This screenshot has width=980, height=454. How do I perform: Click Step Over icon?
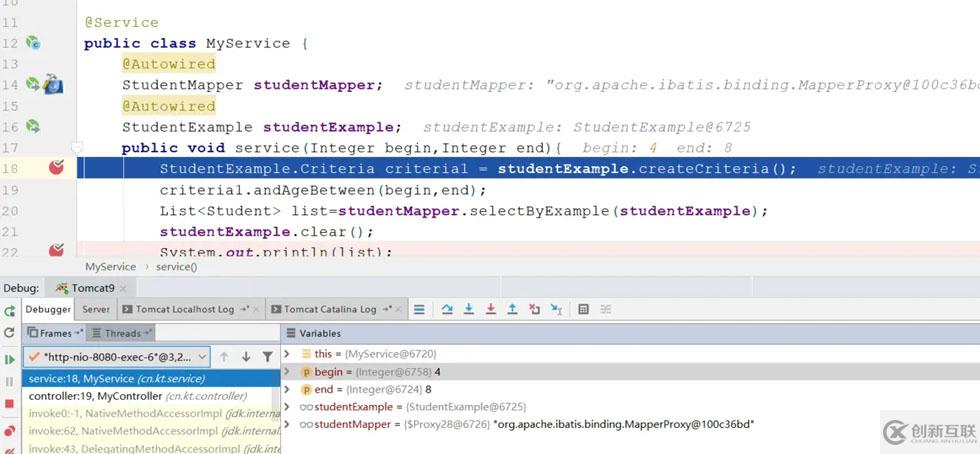point(447,309)
